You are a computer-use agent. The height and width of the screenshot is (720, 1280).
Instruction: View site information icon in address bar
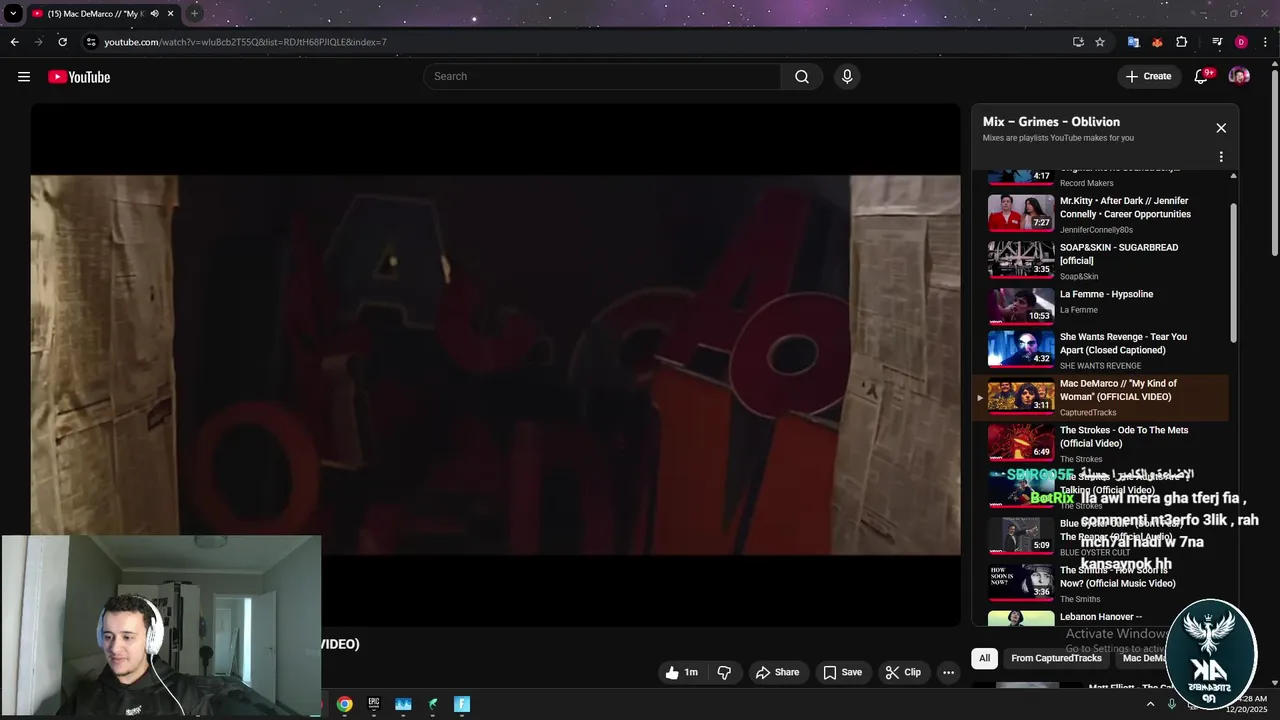coord(91,42)
